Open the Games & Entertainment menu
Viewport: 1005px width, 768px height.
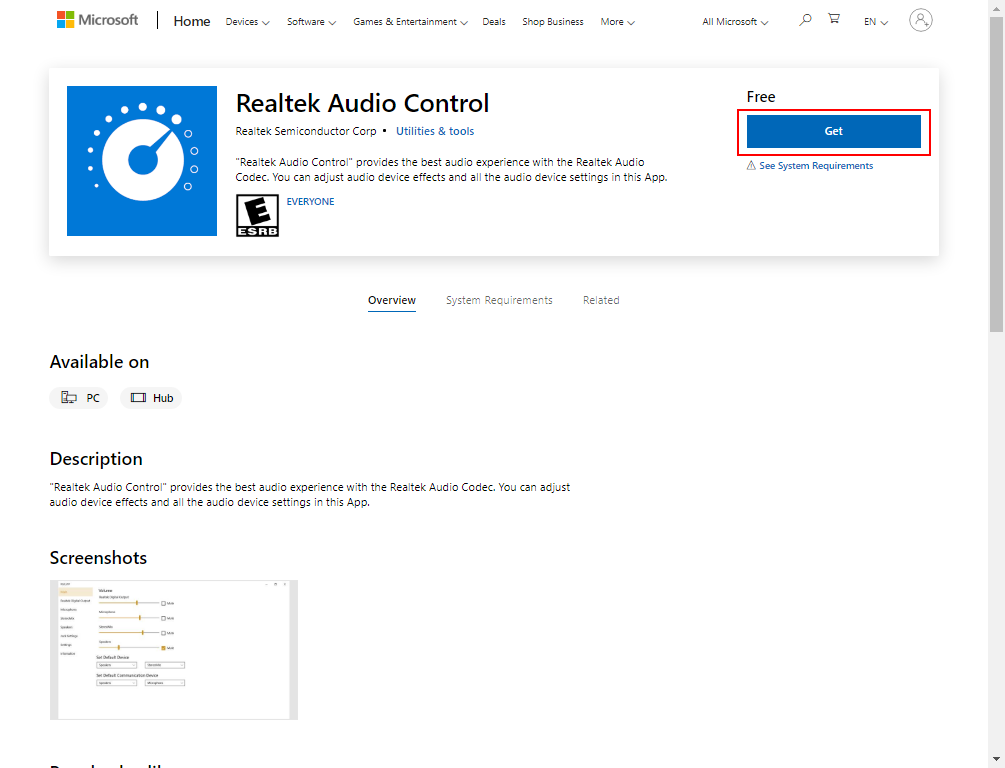(410, 21)
